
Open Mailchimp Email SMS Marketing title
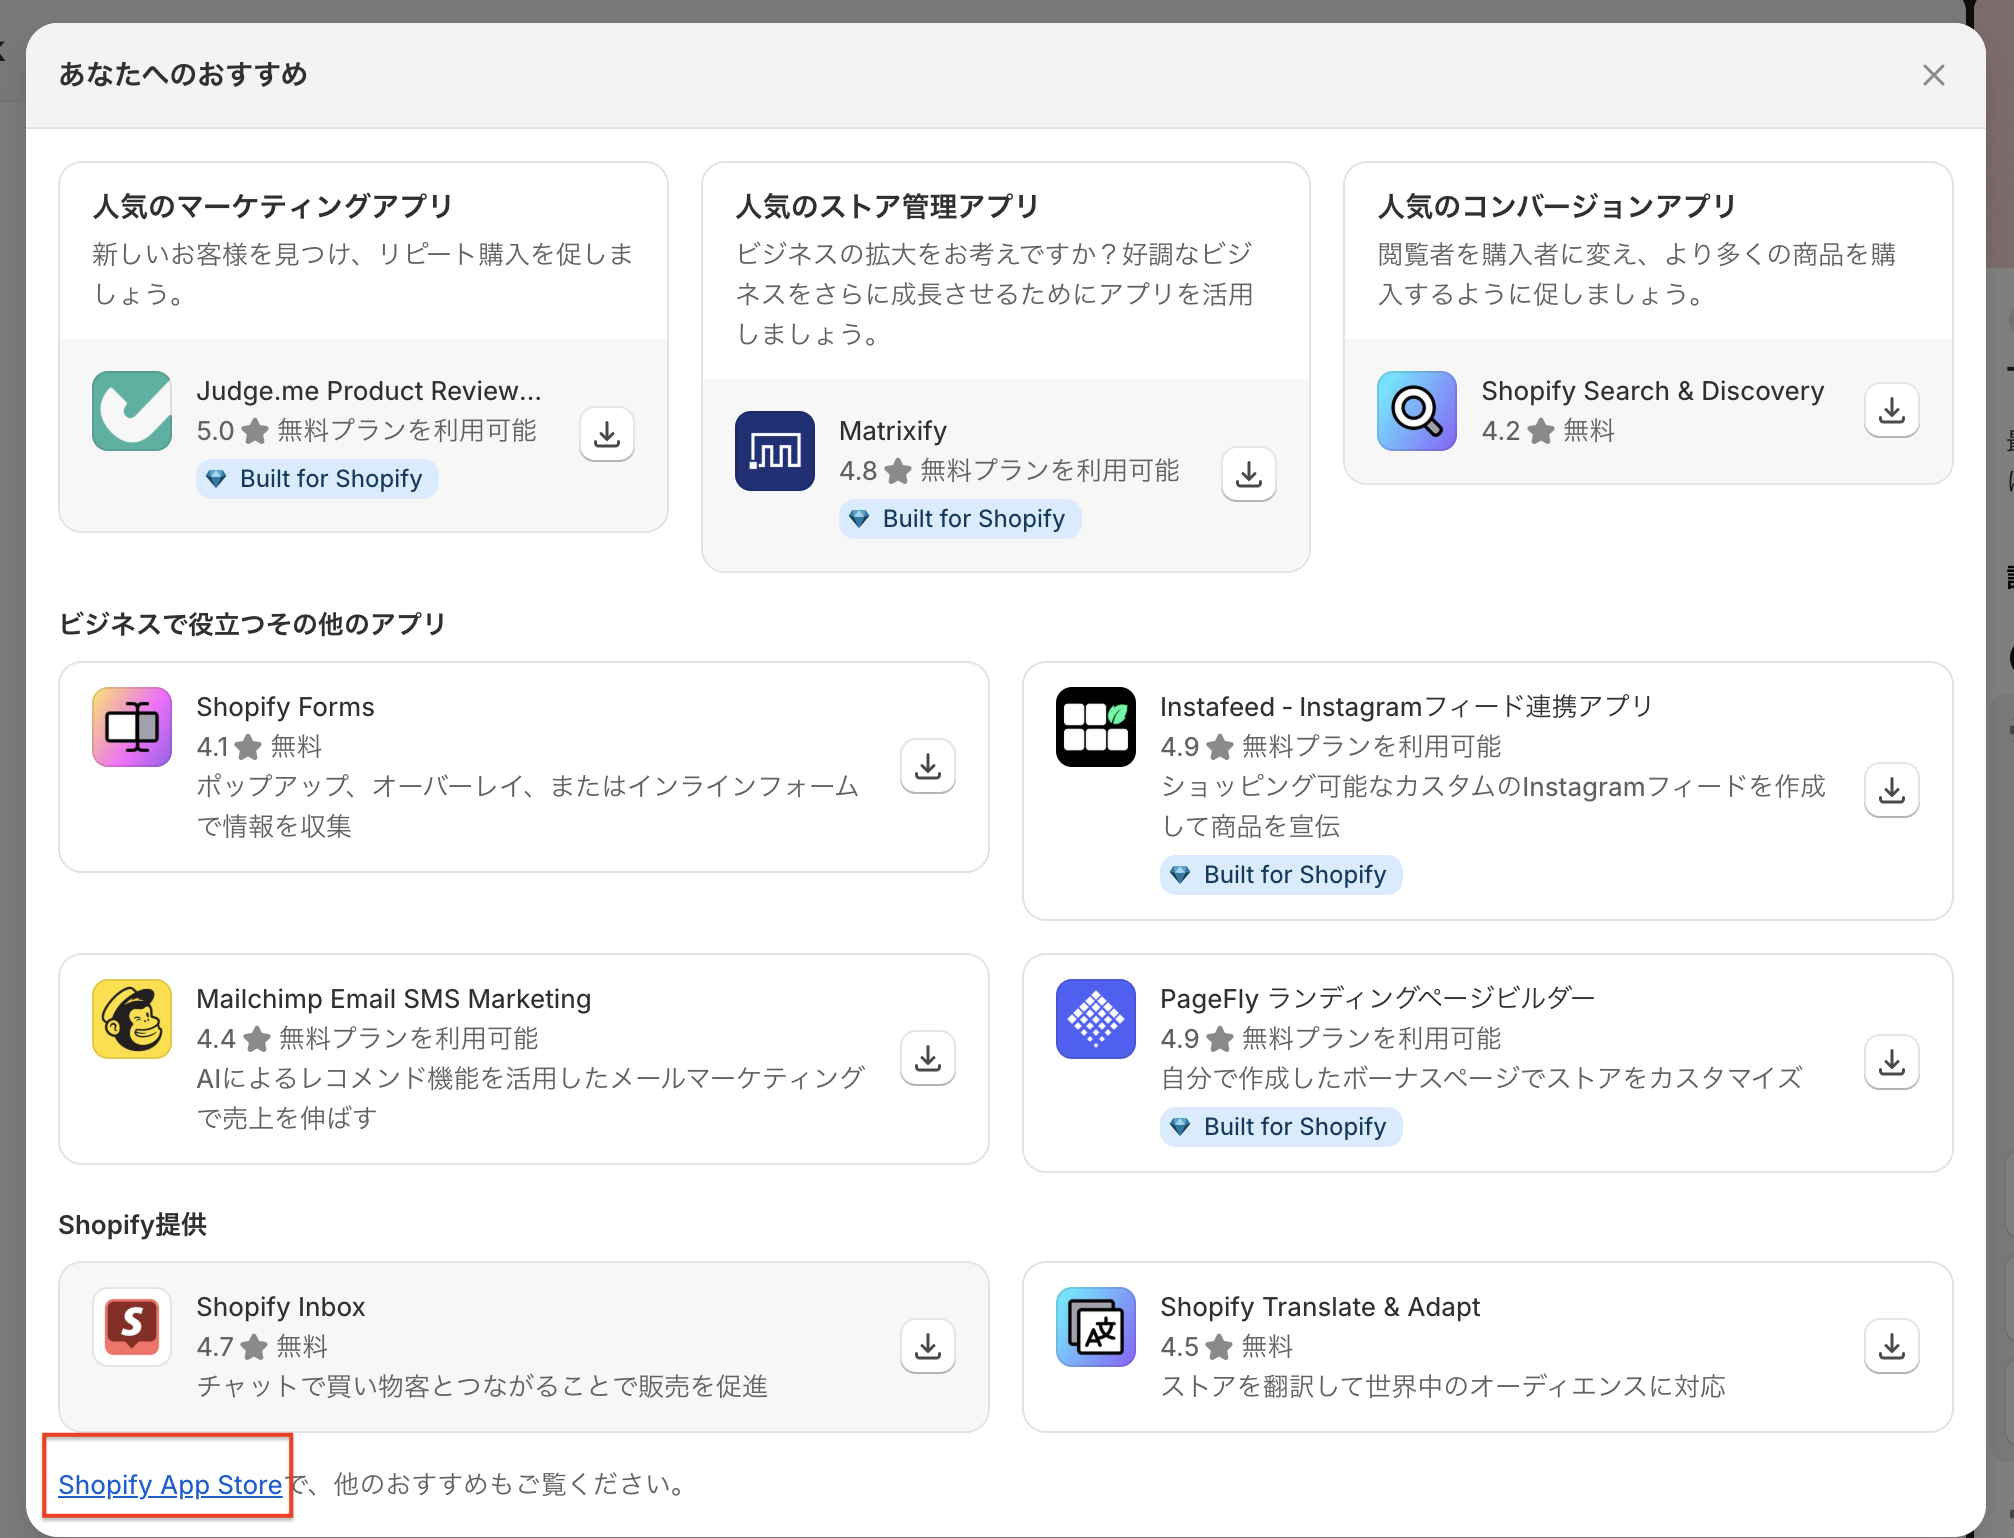tap(394, 999)
